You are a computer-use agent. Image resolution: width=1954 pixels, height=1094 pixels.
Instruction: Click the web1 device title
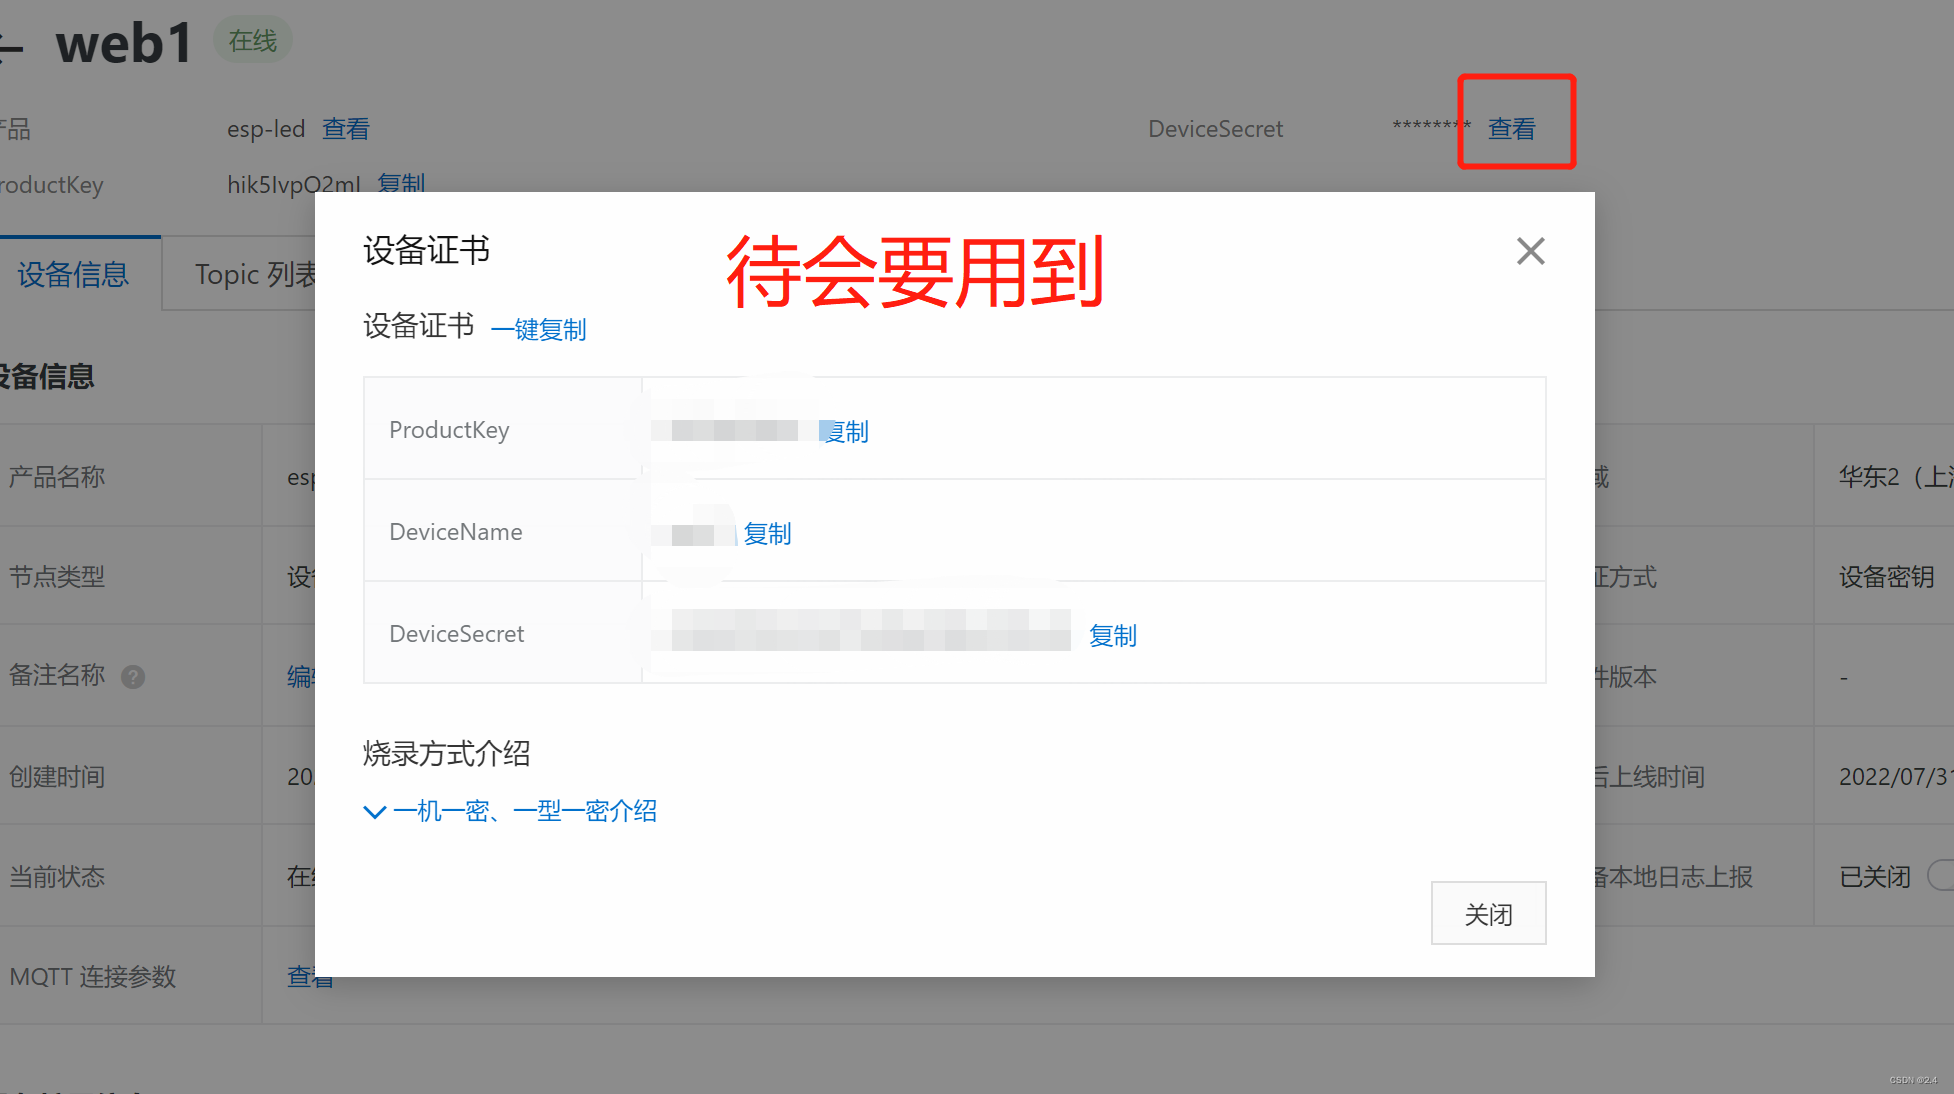pyautogui.click(x=124, y=44)
